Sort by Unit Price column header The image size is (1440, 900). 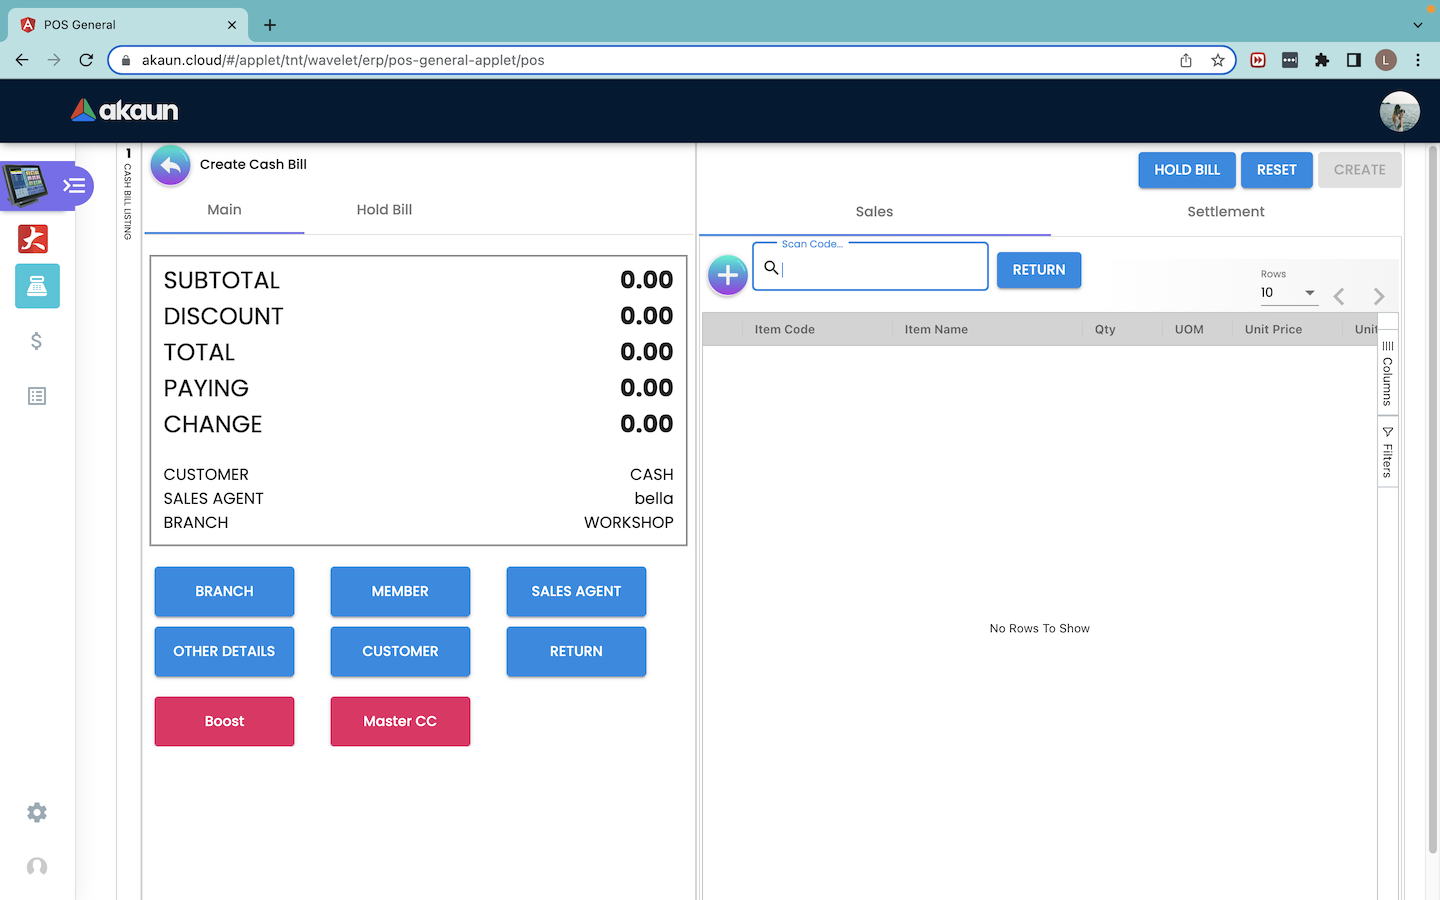pos(1273,329)
